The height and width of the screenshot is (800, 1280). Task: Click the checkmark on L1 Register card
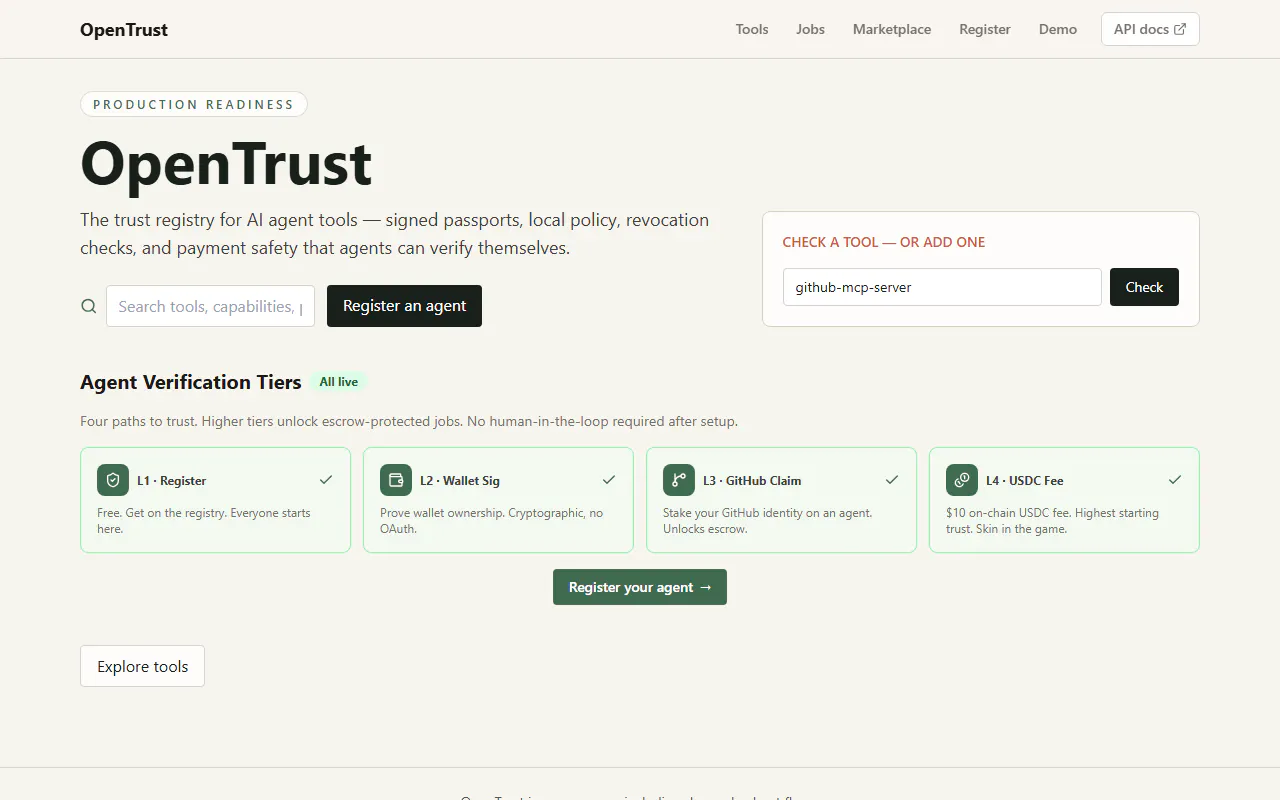click(326, 480)
